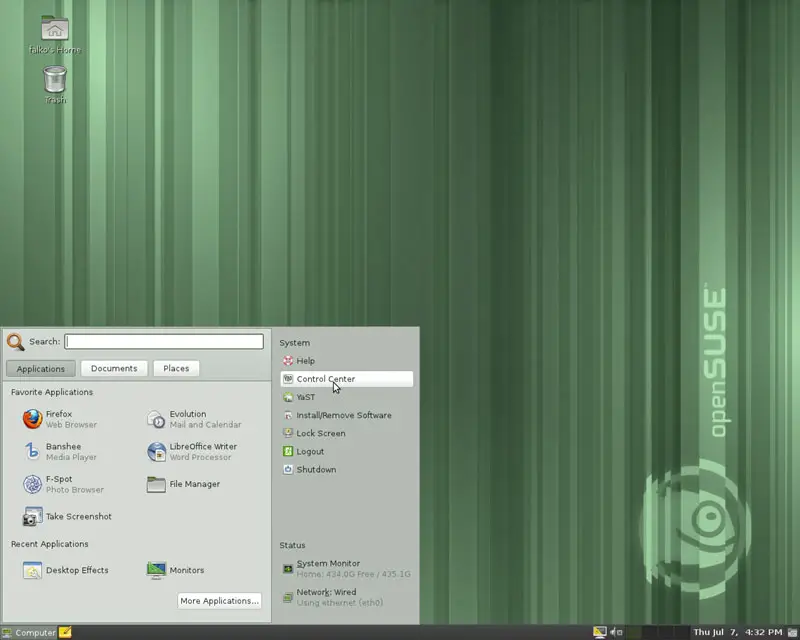800x640 pixels.
Task: Toggle the Computer menu button on panel
Action: click(29, 632)
